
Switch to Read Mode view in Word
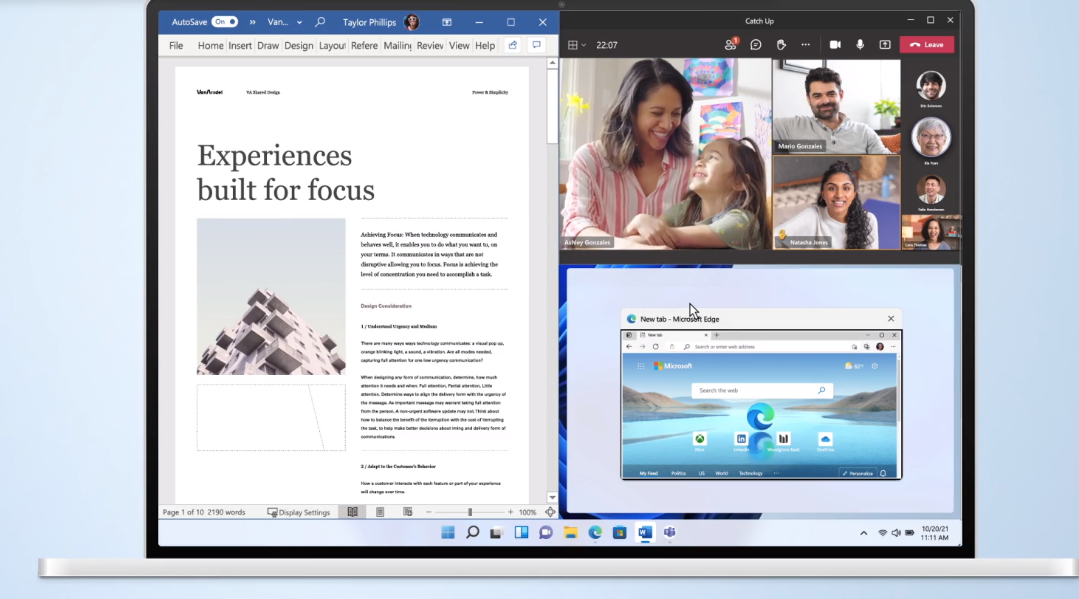pos(352,512)
